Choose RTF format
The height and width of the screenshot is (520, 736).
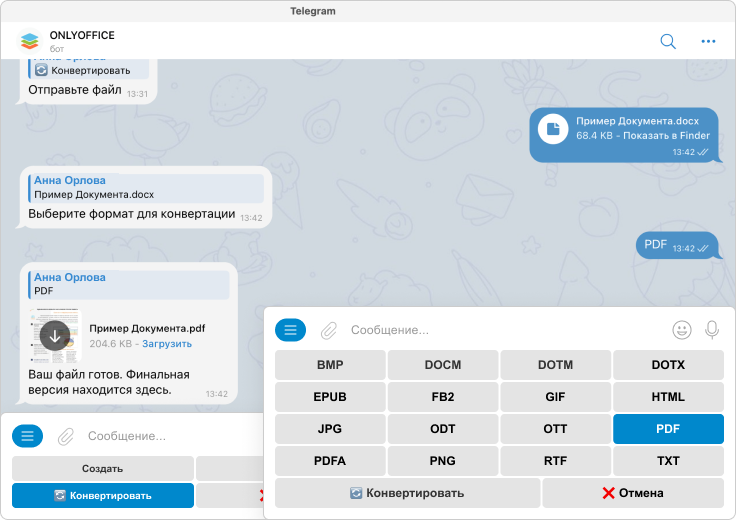555,460
